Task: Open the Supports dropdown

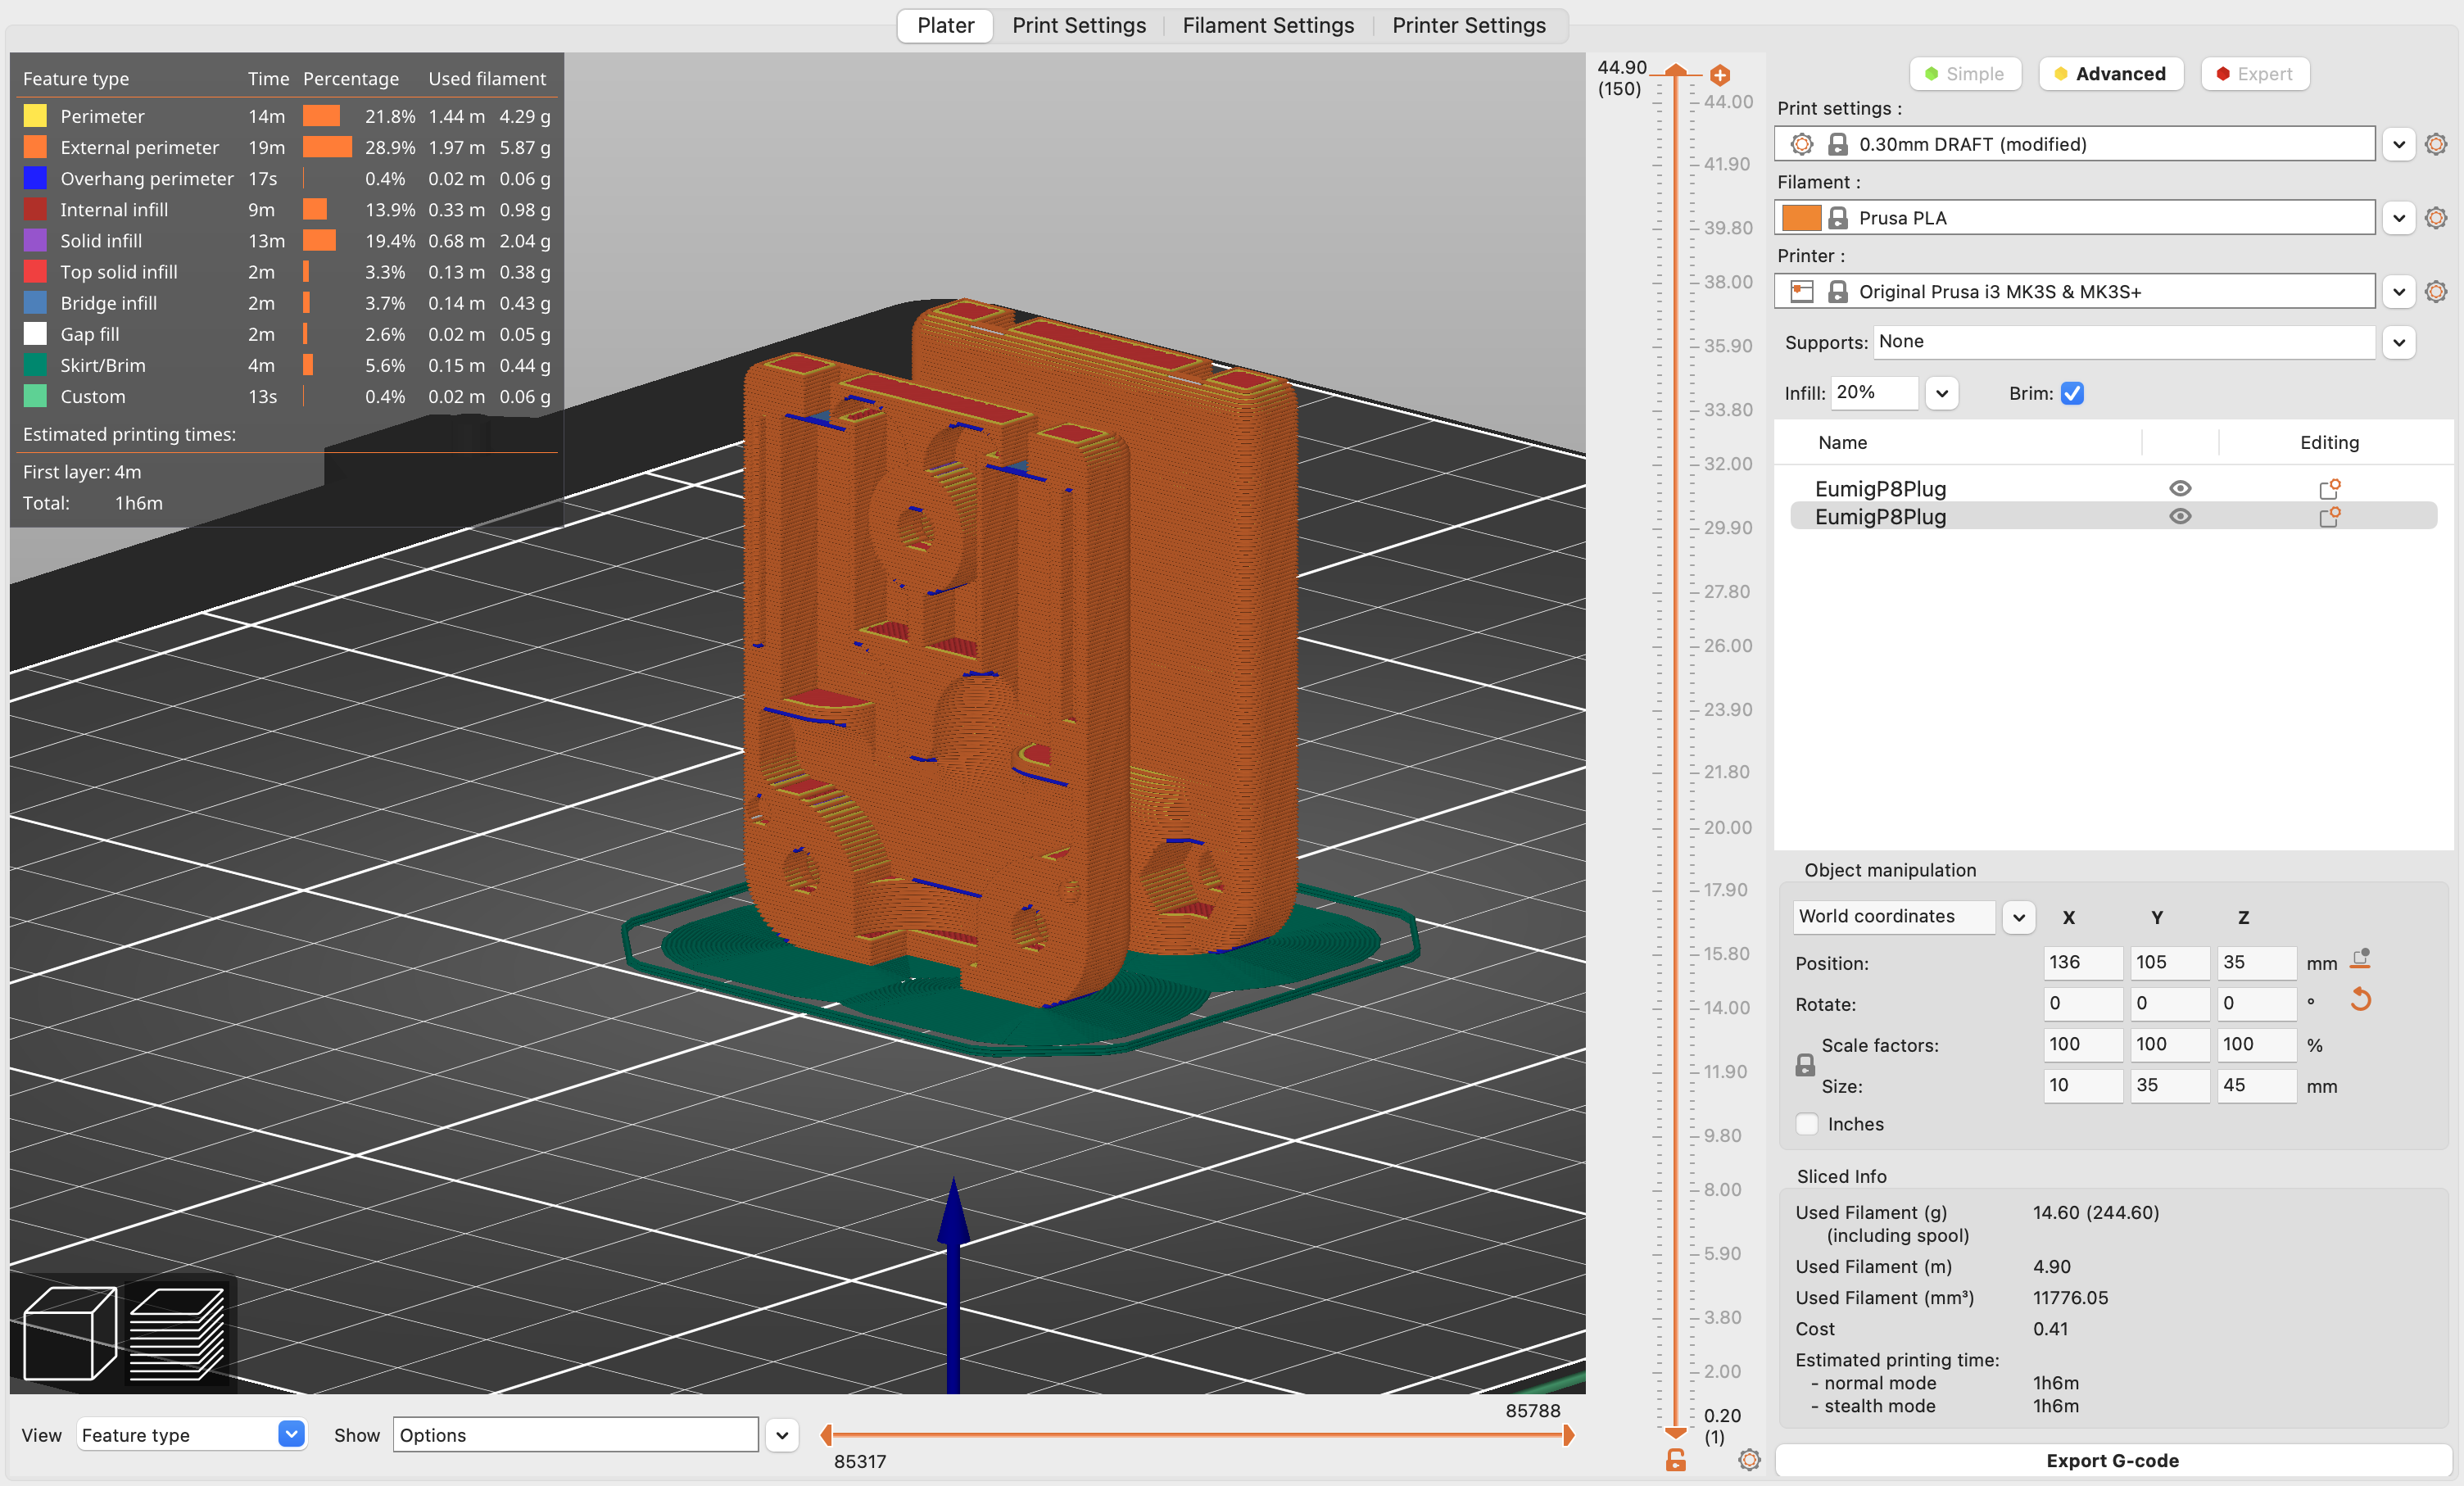Action: (2398, 342)
